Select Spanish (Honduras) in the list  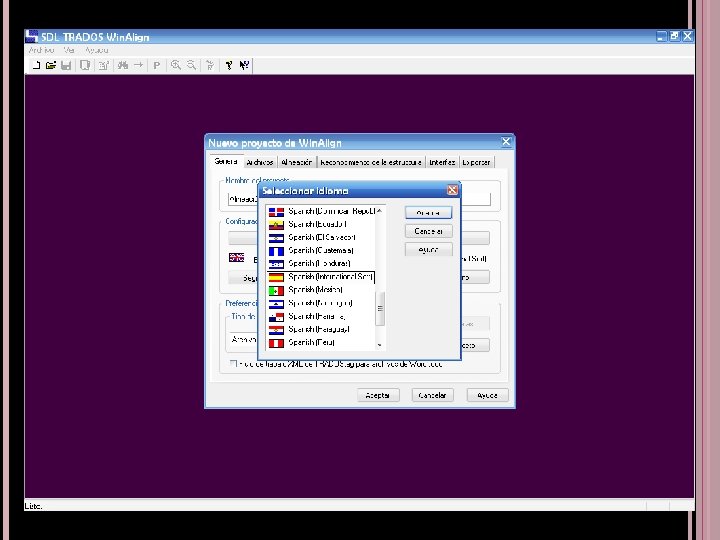coord(321,264)
